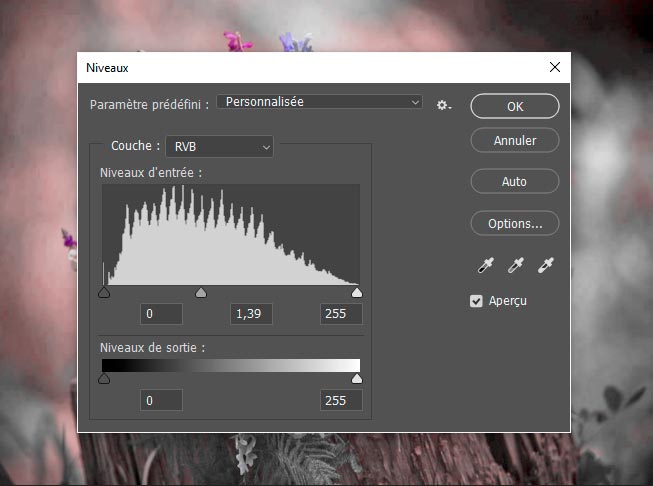Open the Options... dialog

click(x=514, y=223)
